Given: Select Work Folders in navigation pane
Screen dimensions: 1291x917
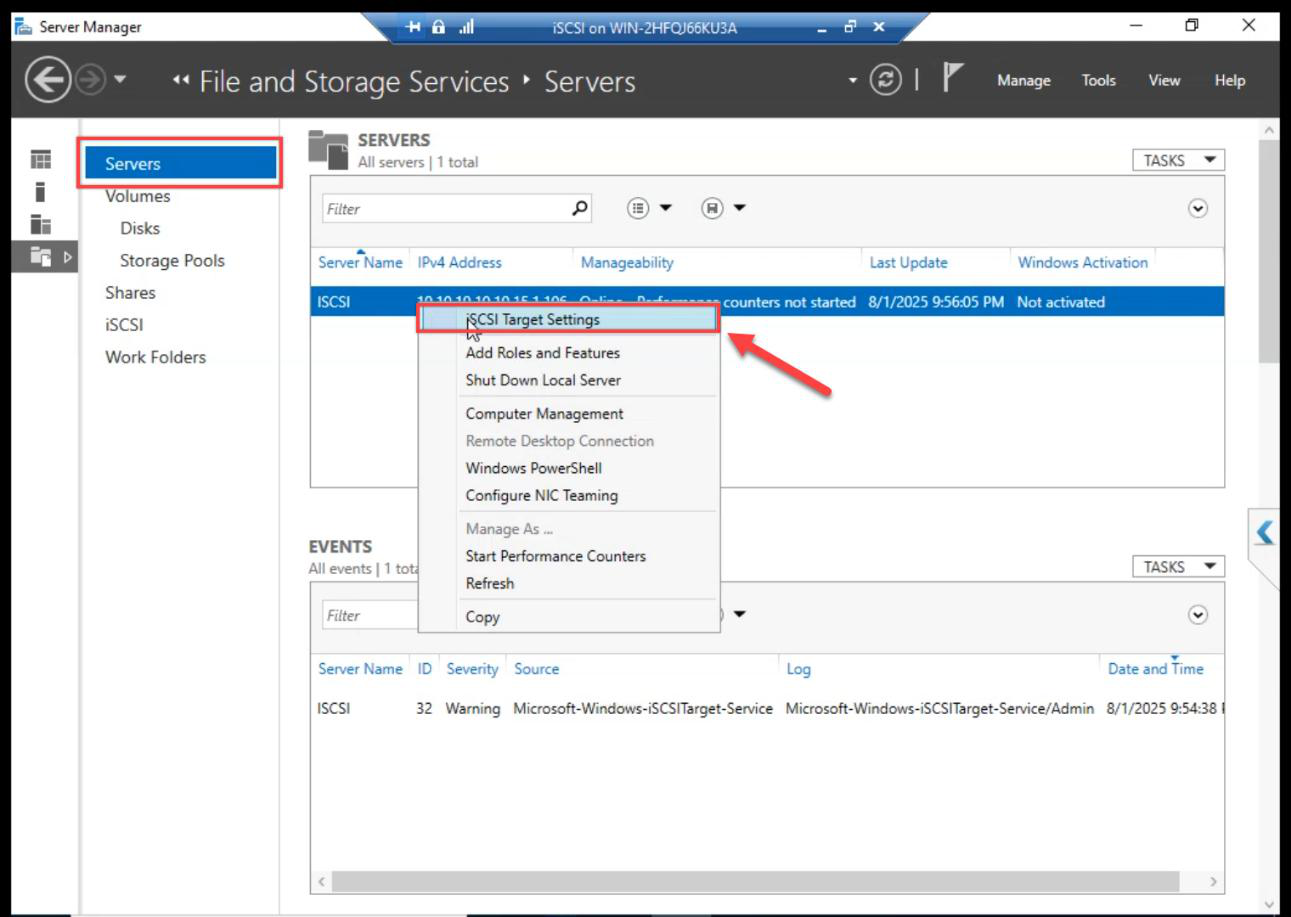Looking at the screenshot, I should click(155, 357).
